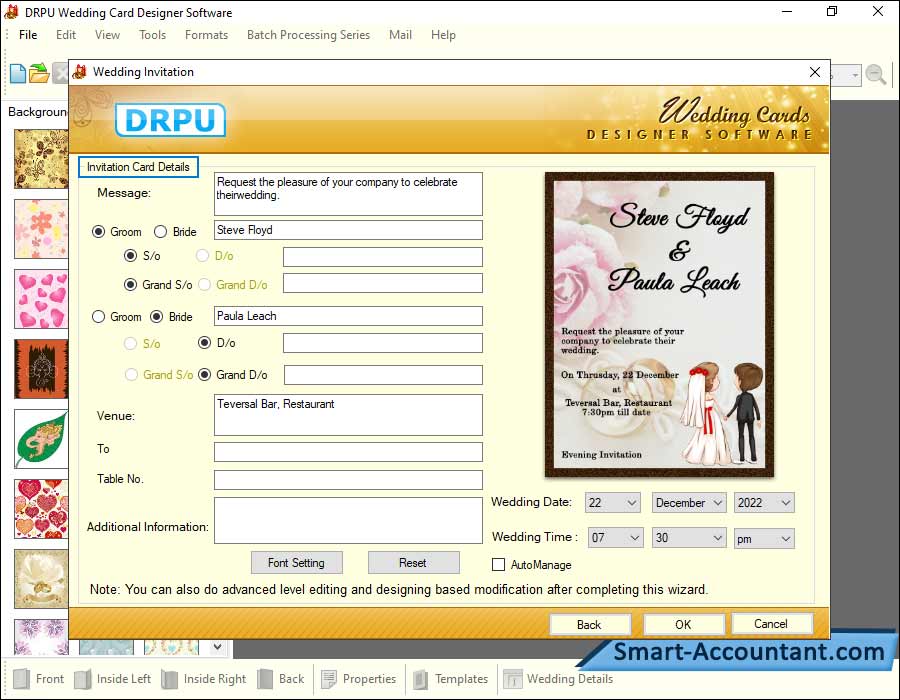
Task: Click the New document icon in toolbar
Action: tap(18, 73)
